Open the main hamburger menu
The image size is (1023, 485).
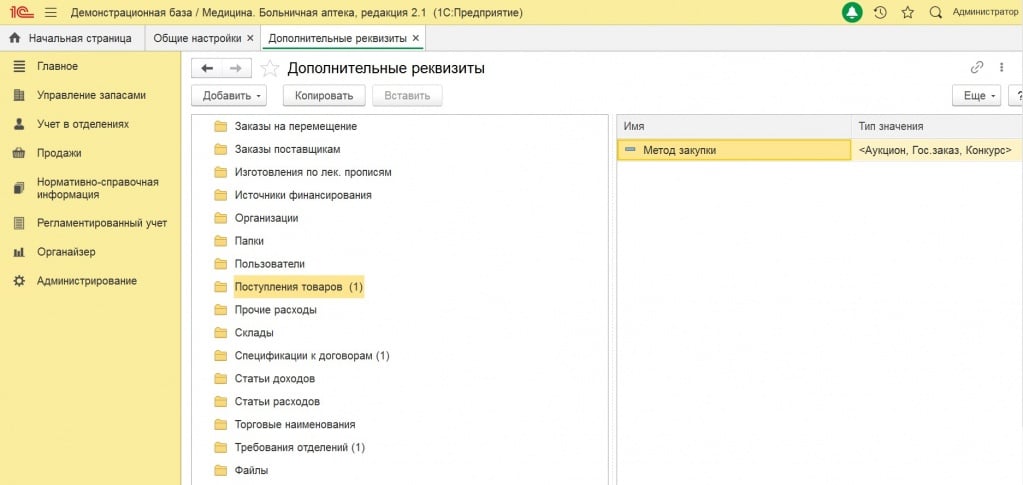[51, 13]
